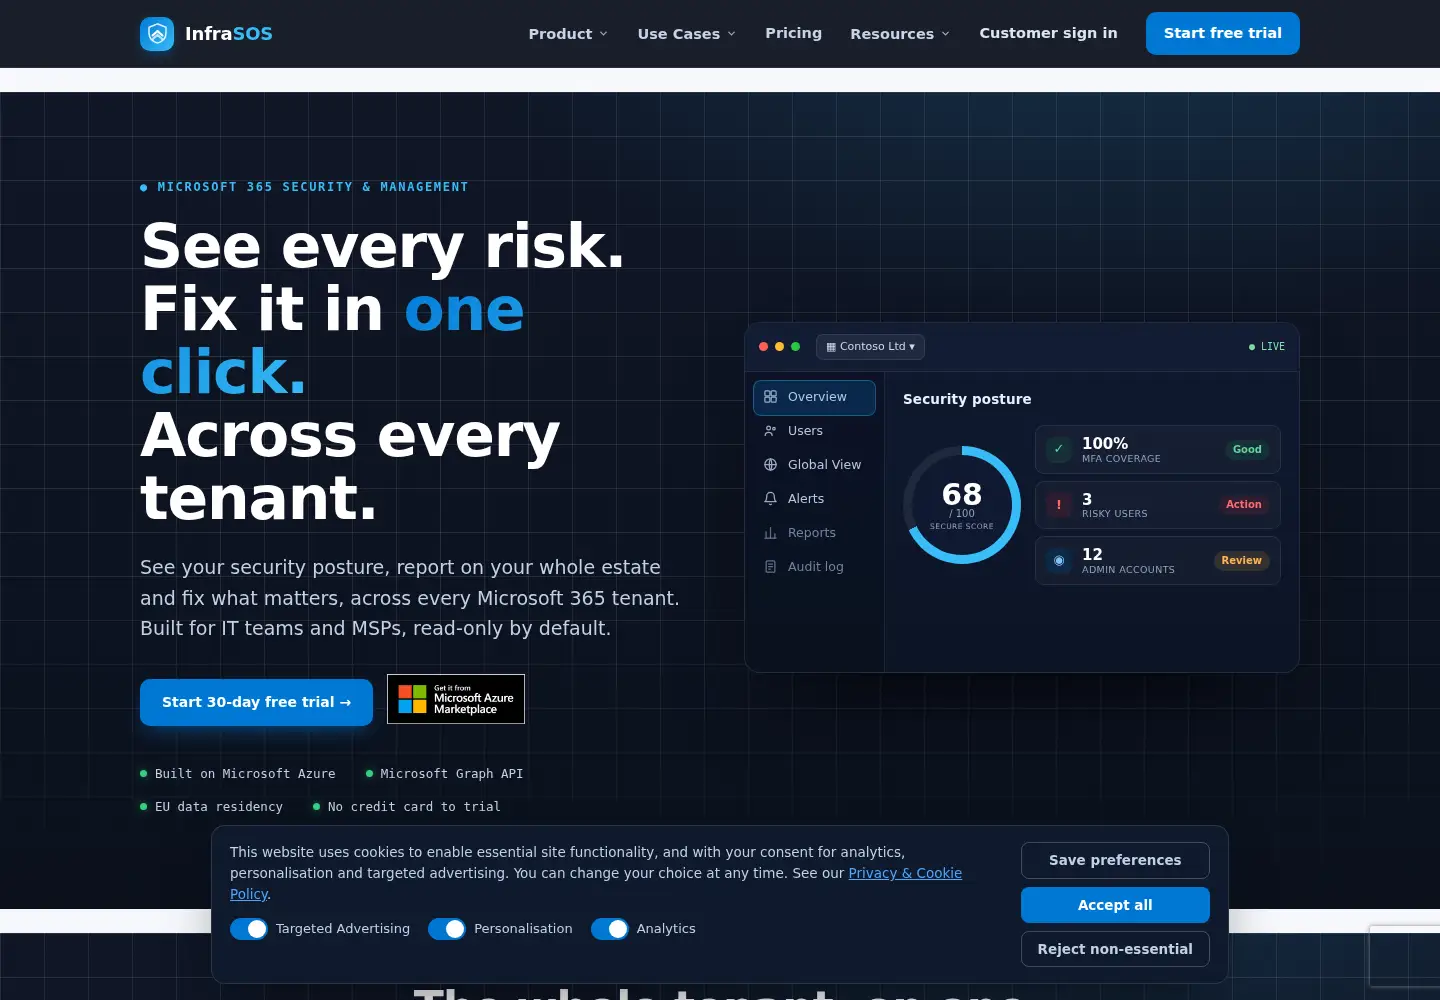
Task: Click the red window dot in dashboard
Action: click(x=764, y=347)
